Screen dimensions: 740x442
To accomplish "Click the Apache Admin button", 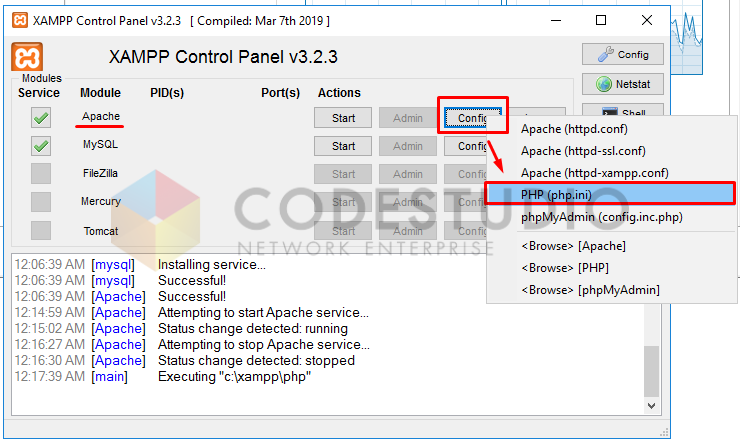I will [x=408, y=118].
